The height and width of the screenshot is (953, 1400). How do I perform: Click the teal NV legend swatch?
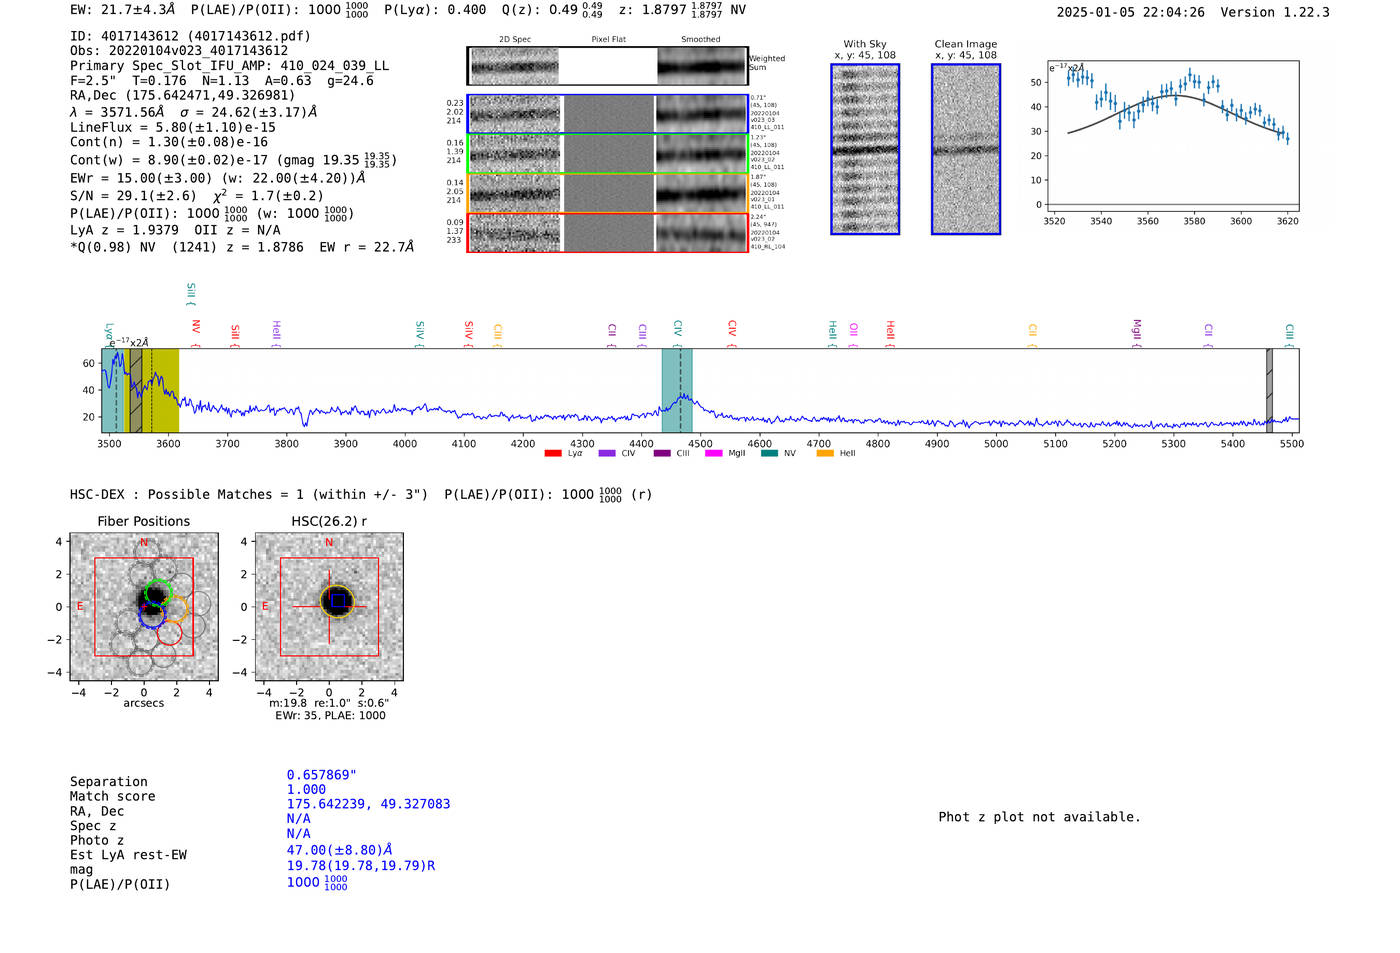pyautogui.click(x=769, y=453)
